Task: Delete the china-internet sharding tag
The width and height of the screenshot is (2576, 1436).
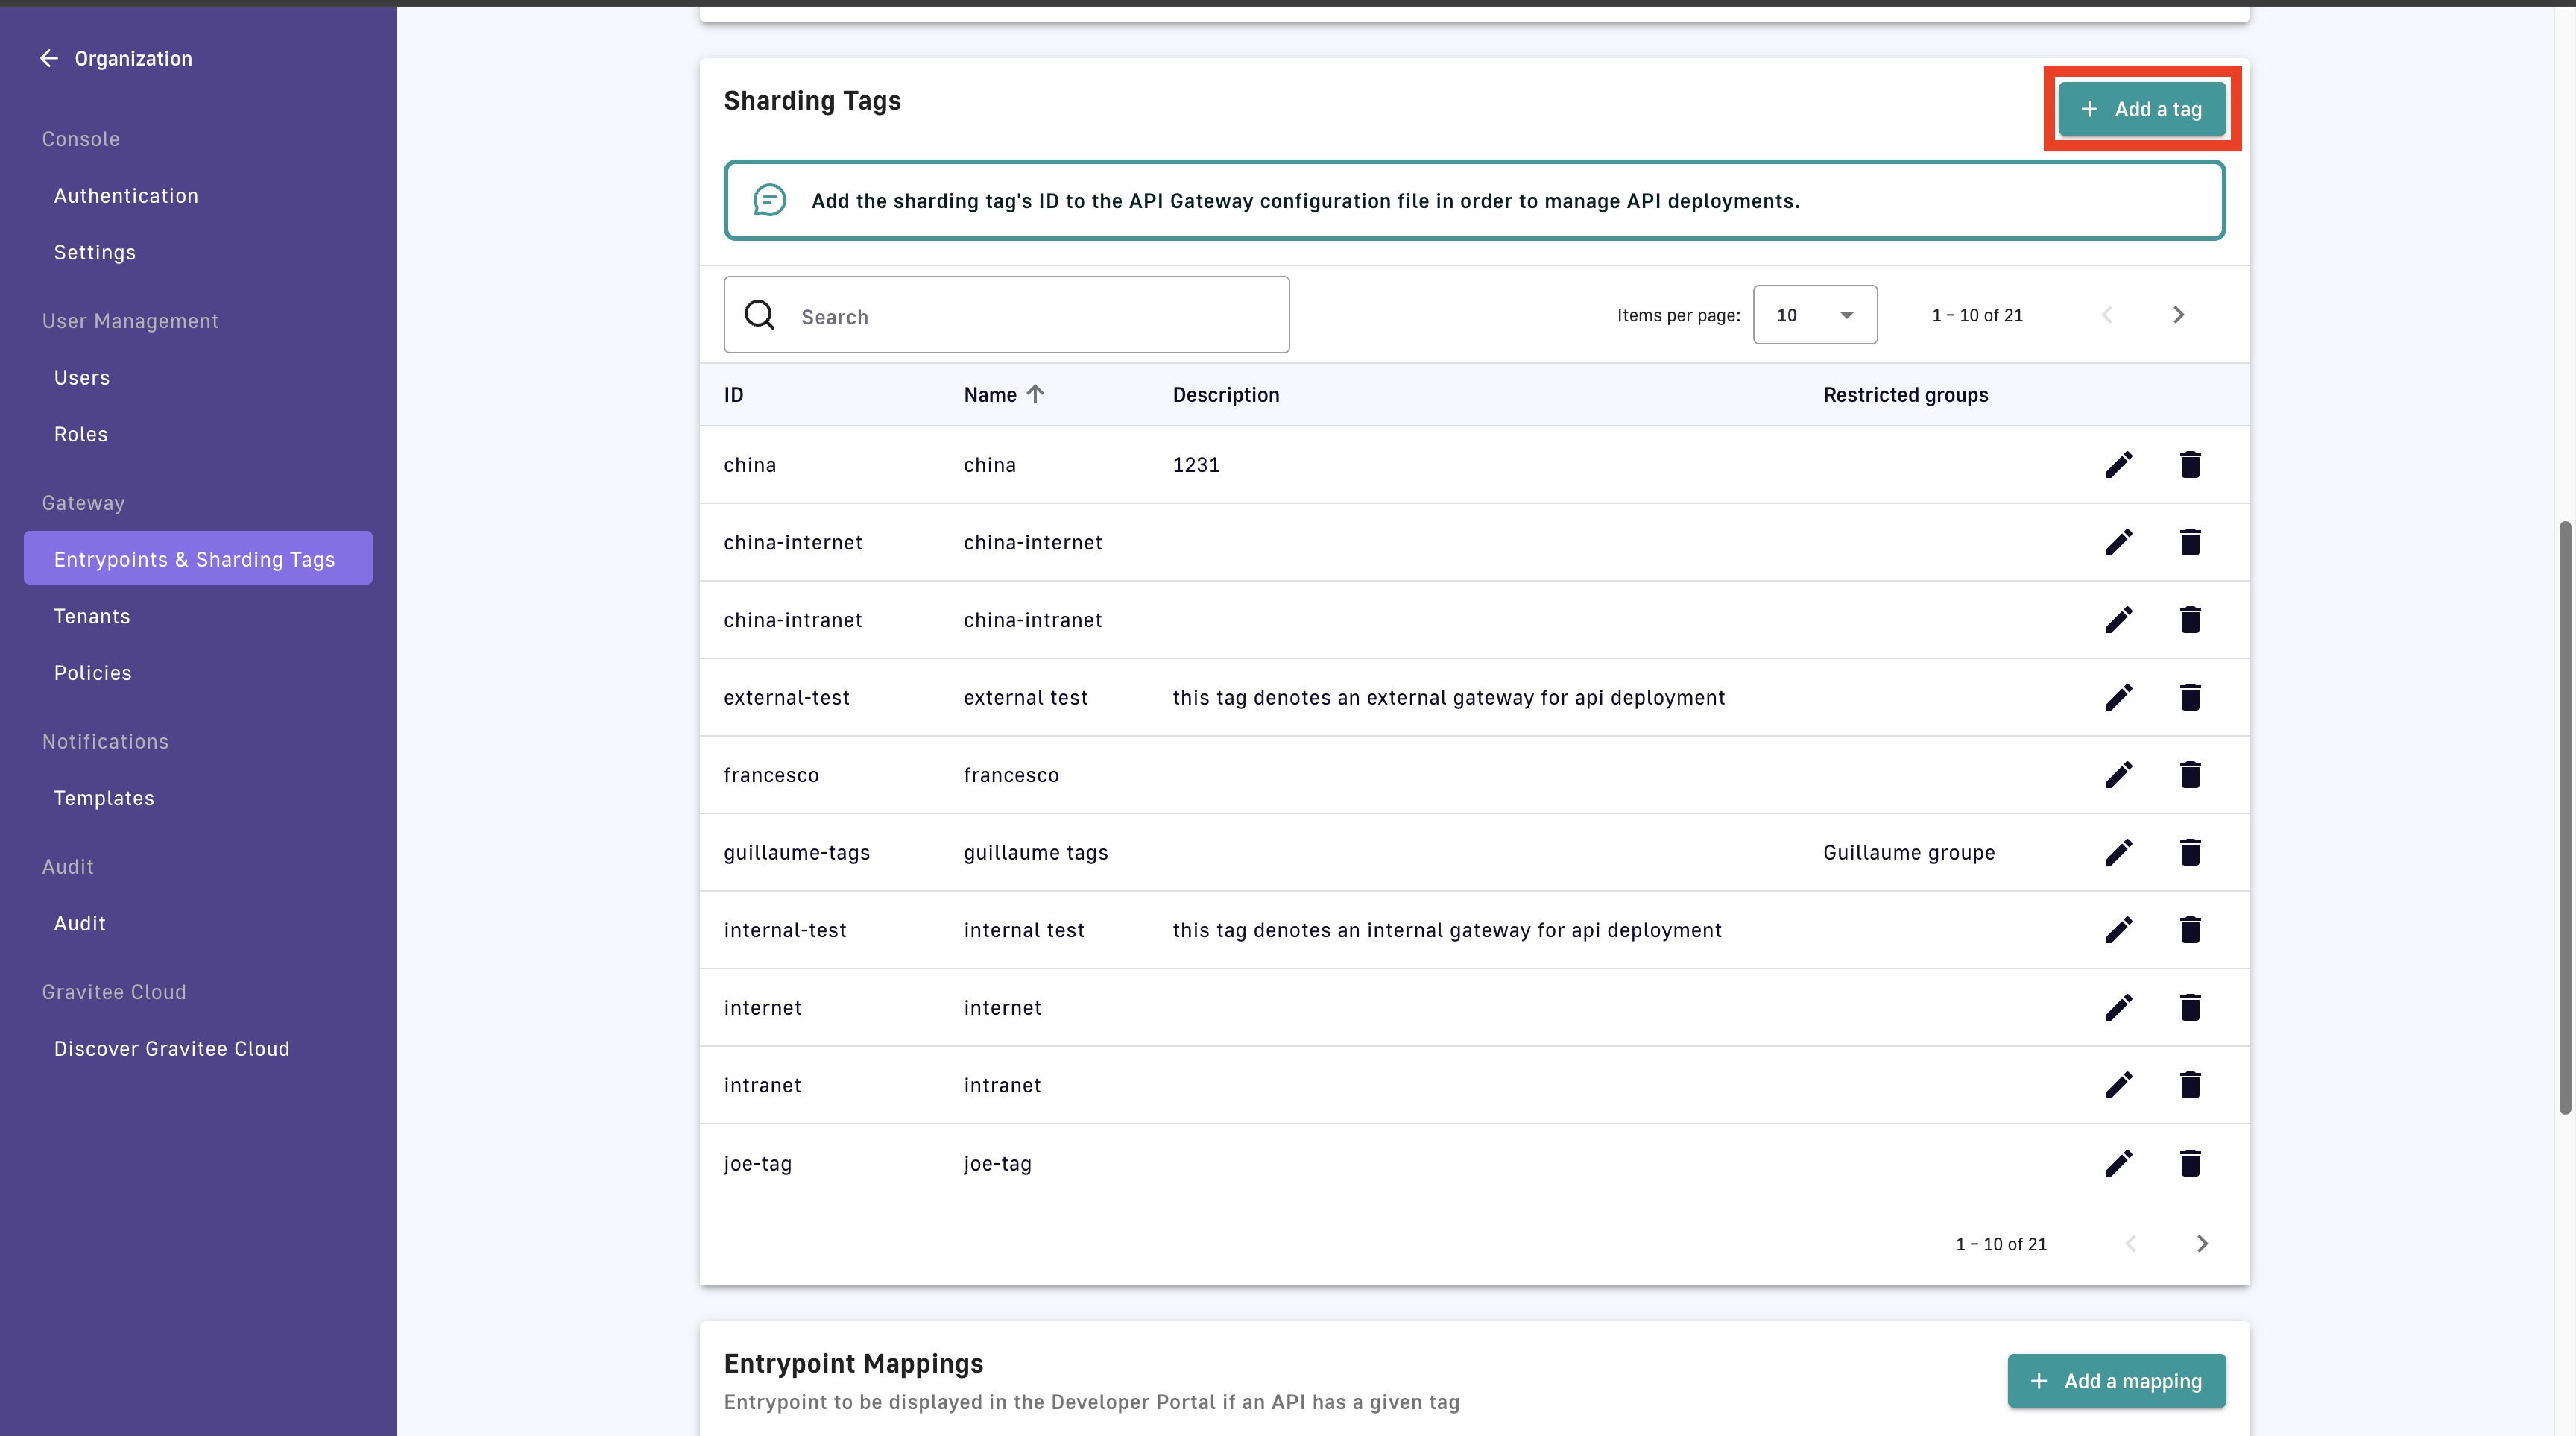Action: [2189, 542]
